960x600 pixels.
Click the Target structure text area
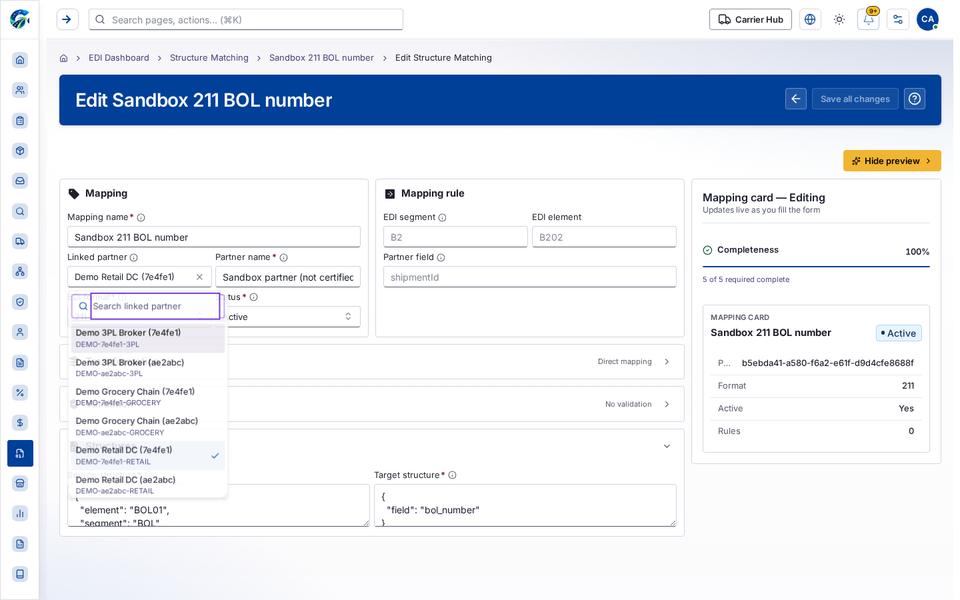[525, 505]
